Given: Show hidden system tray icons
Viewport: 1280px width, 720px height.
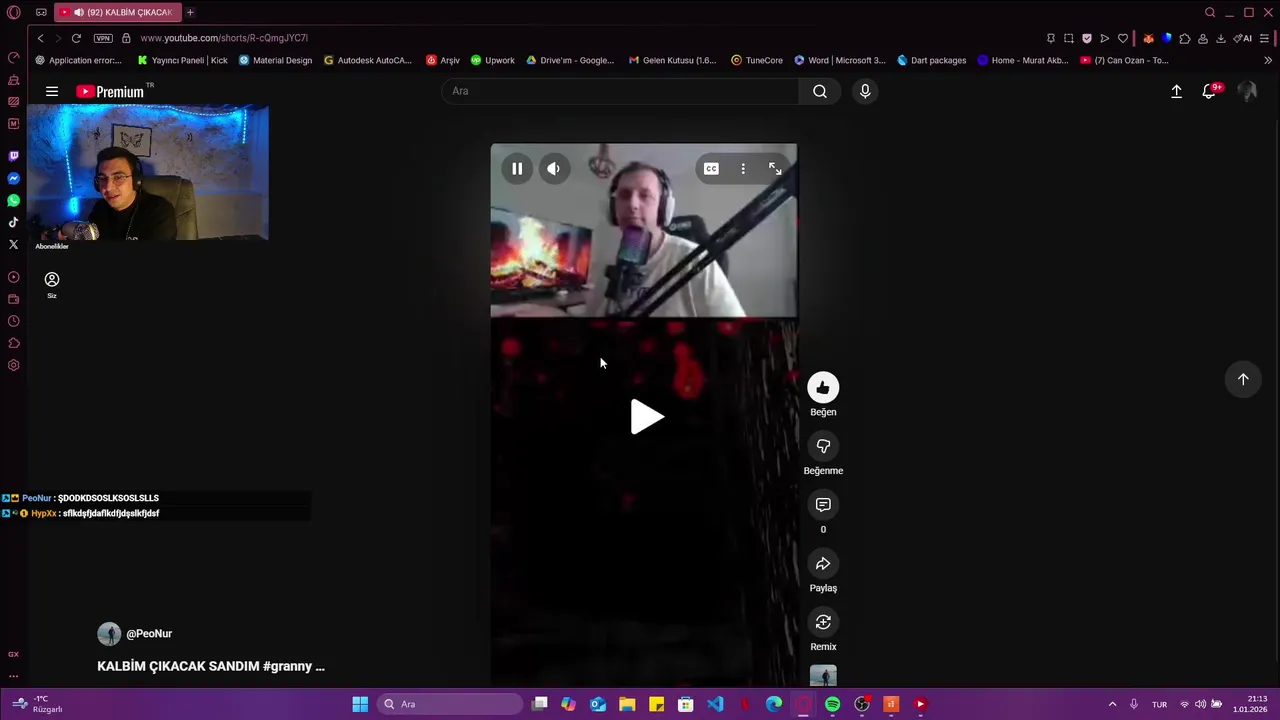Looking at the screenshot, I should (x=1112, y=704).
